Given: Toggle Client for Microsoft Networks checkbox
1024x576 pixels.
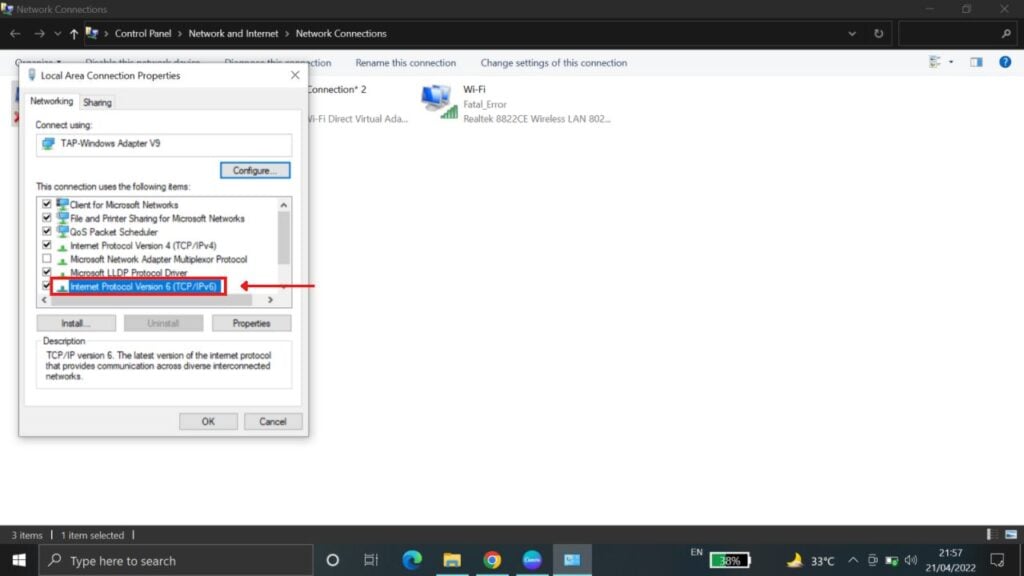Looking at the screenshot, I should pos(46,204).
